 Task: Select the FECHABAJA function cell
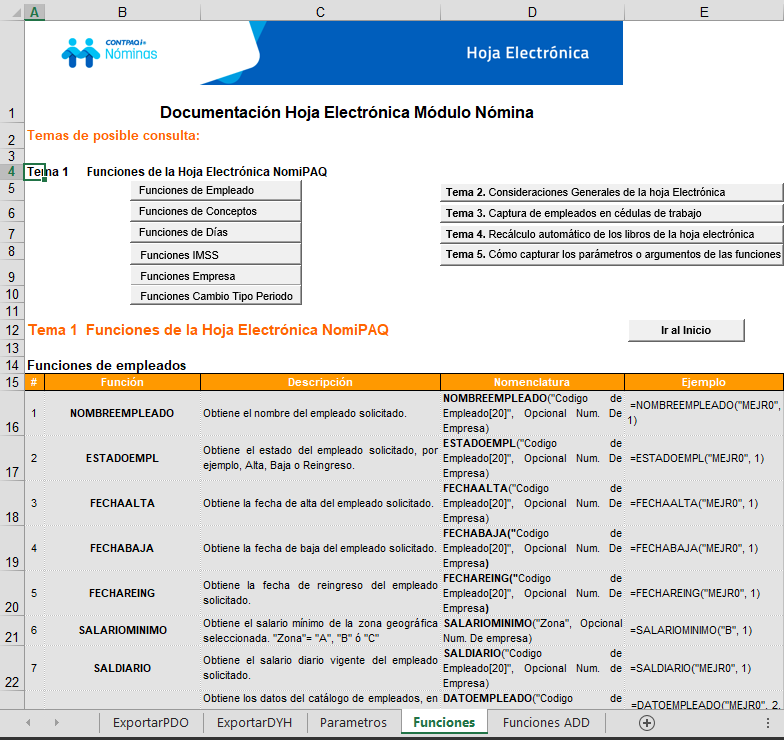[122, 548]
